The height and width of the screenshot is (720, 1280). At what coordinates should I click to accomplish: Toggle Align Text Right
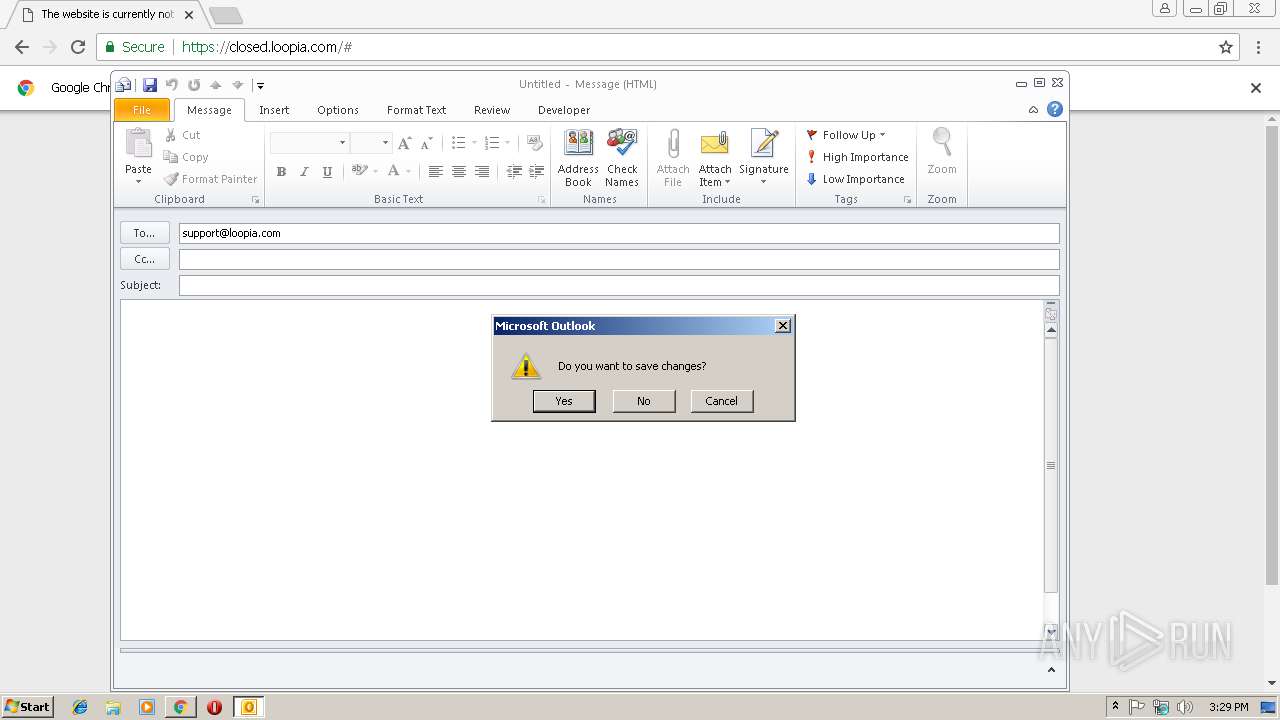pos(482,172)
